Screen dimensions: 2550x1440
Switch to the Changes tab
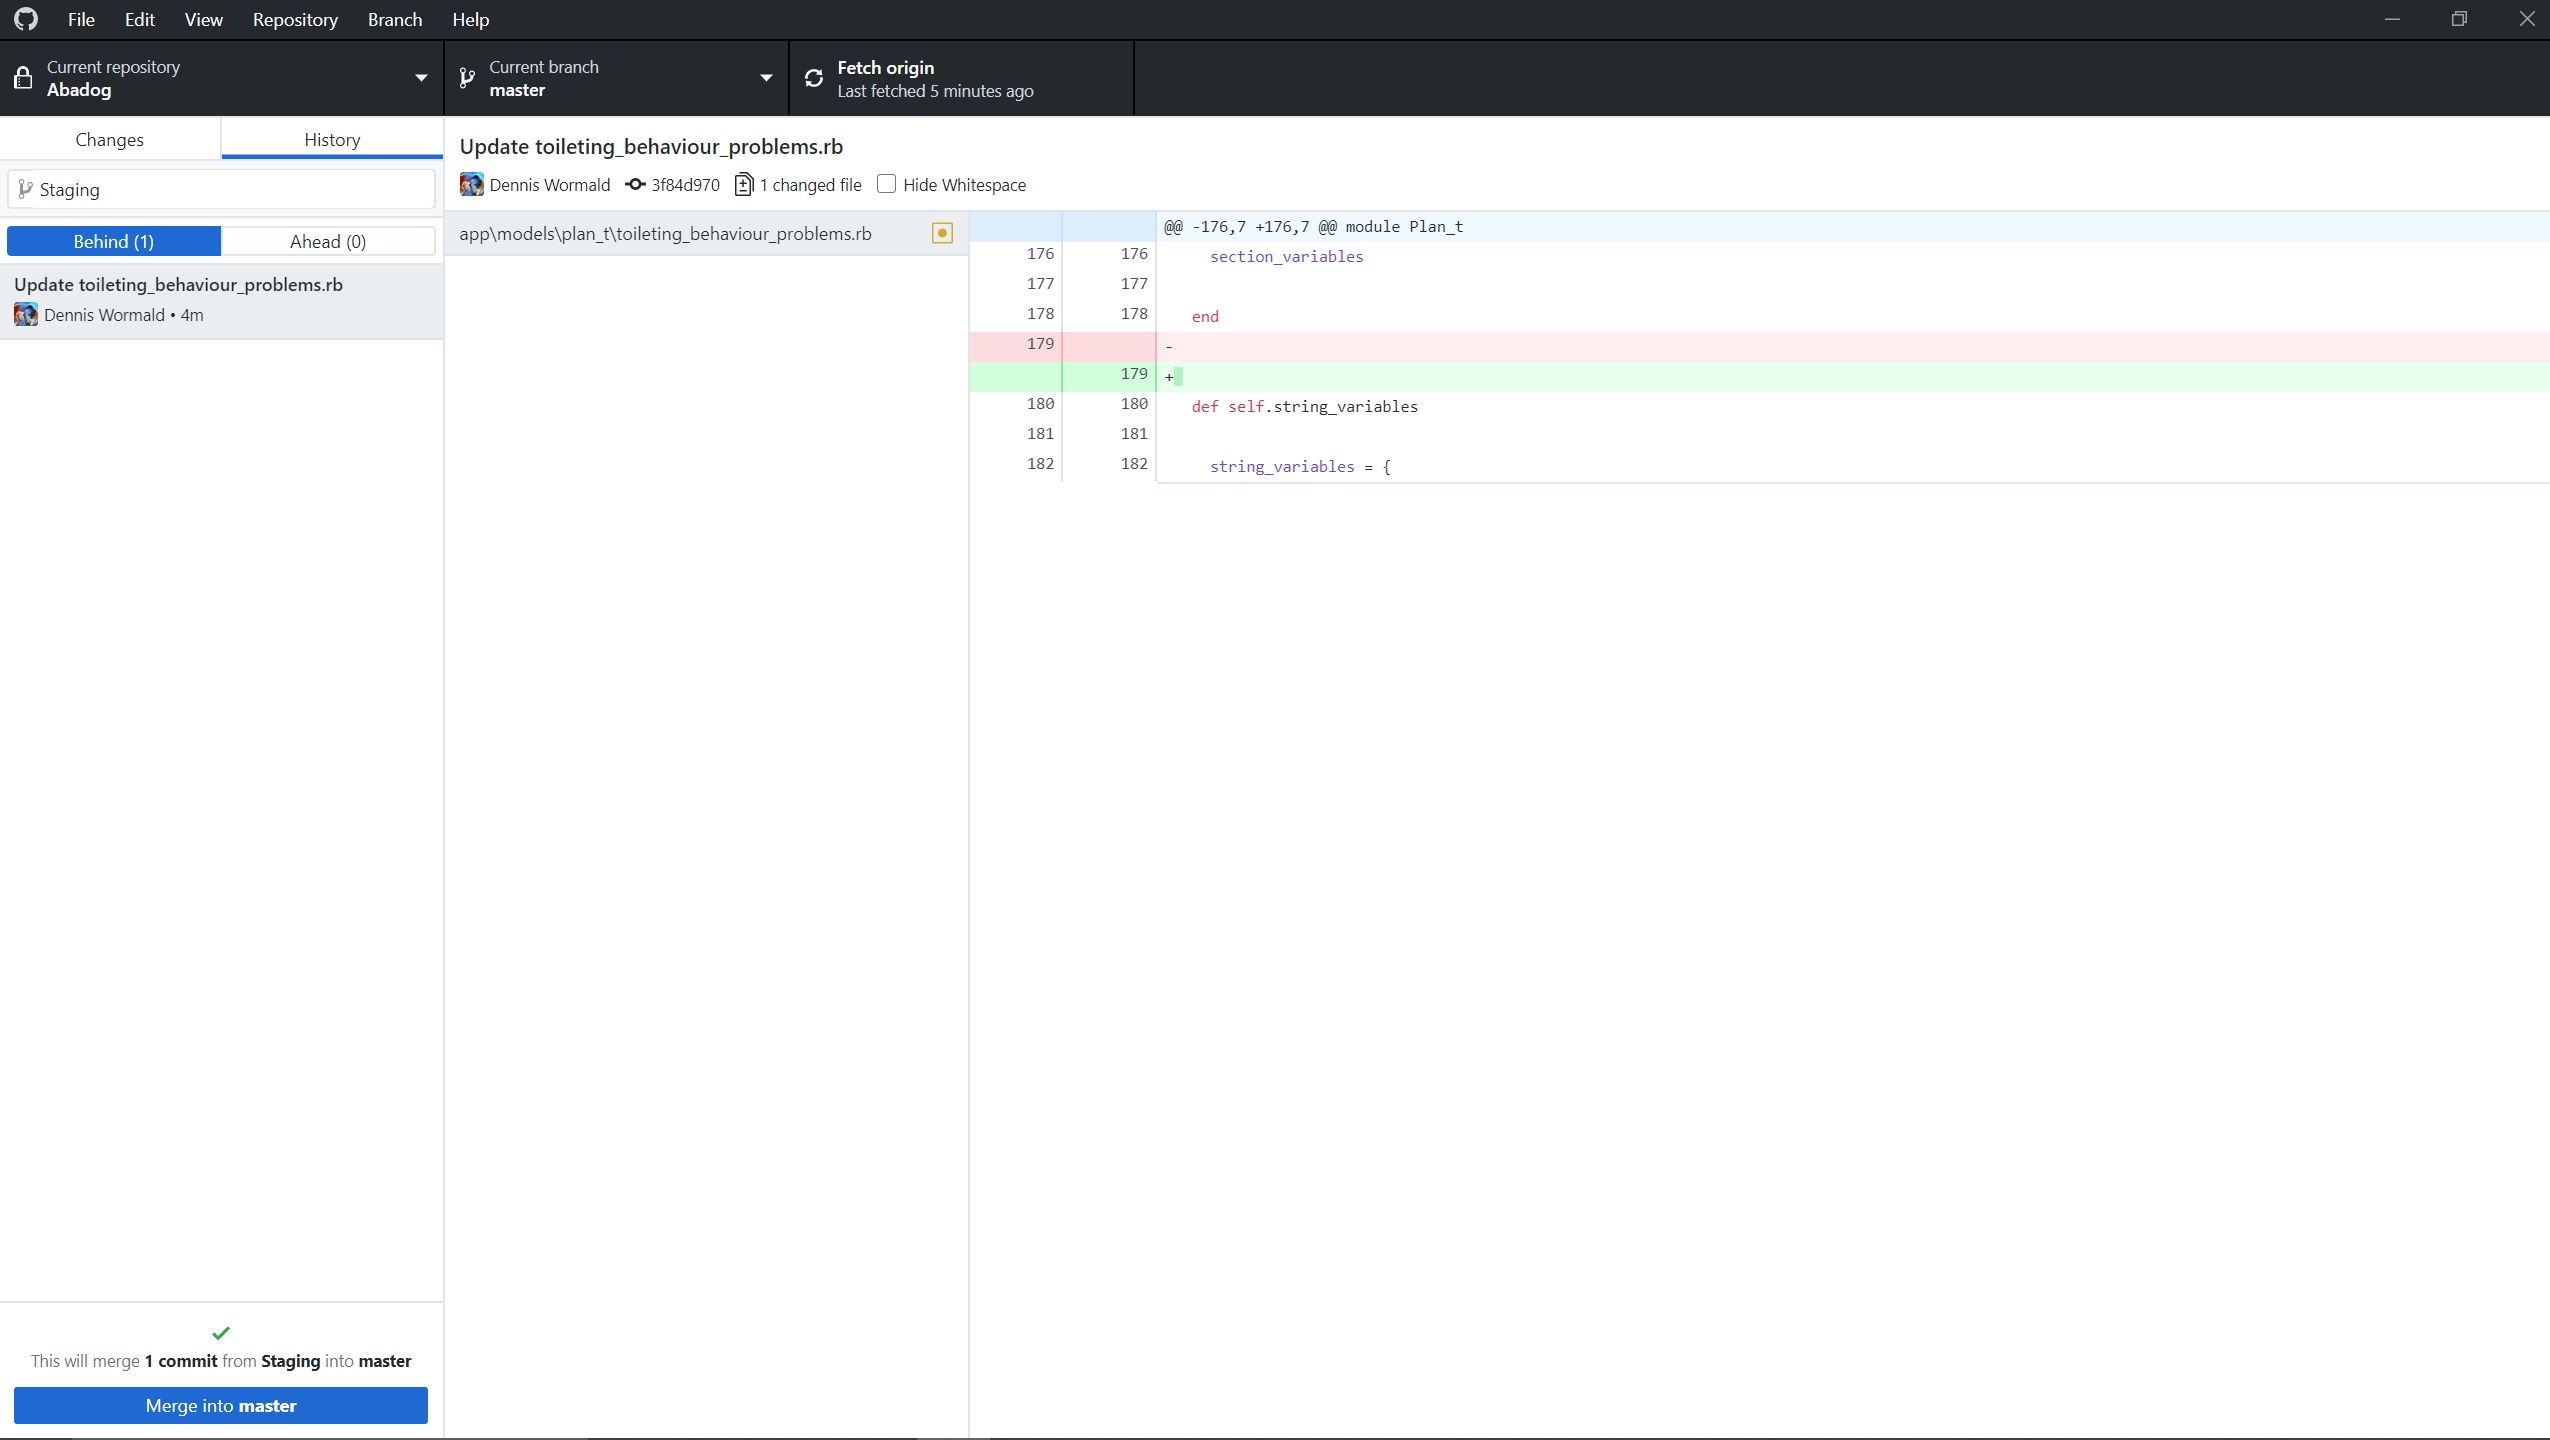110,139
